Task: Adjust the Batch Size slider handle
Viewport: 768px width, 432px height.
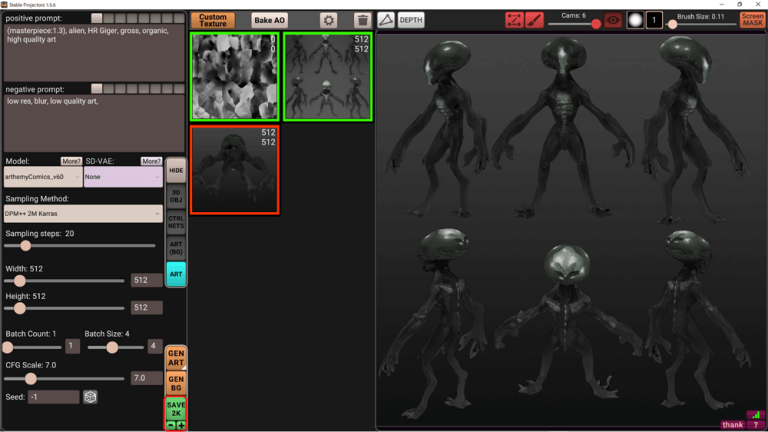Action: (x=112, y=347)
